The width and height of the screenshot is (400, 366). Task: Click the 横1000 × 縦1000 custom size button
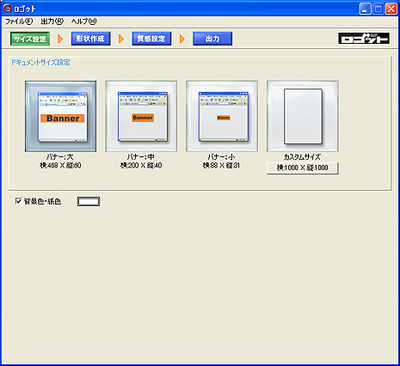303,168
